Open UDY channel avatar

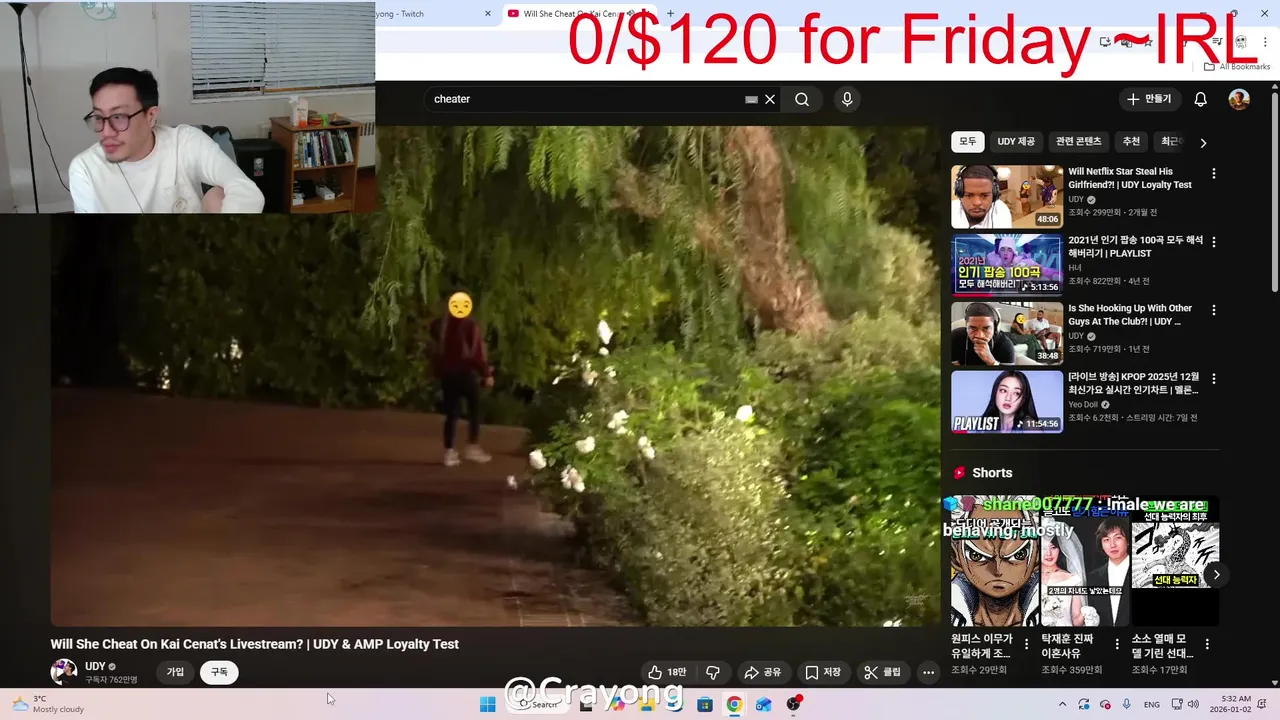point(64,672)
